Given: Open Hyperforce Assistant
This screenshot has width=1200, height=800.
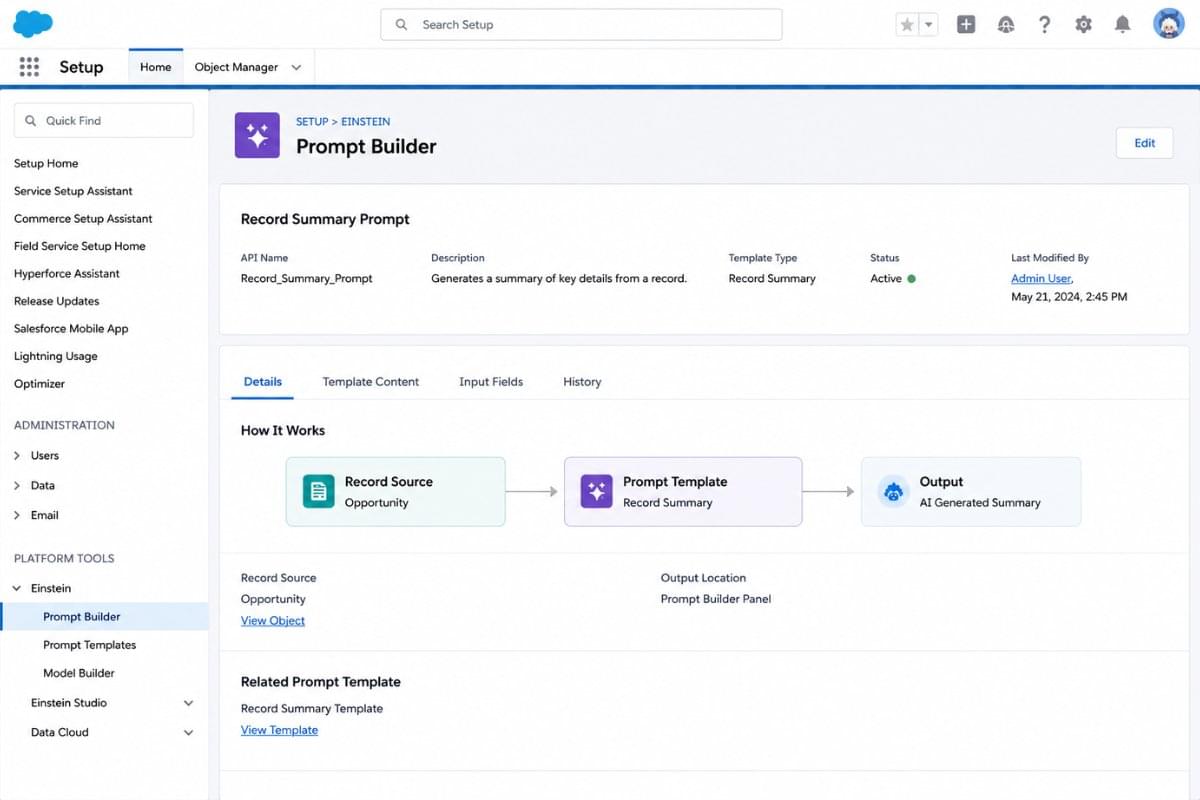Looking at the screenshot, I should click(67, 273).
